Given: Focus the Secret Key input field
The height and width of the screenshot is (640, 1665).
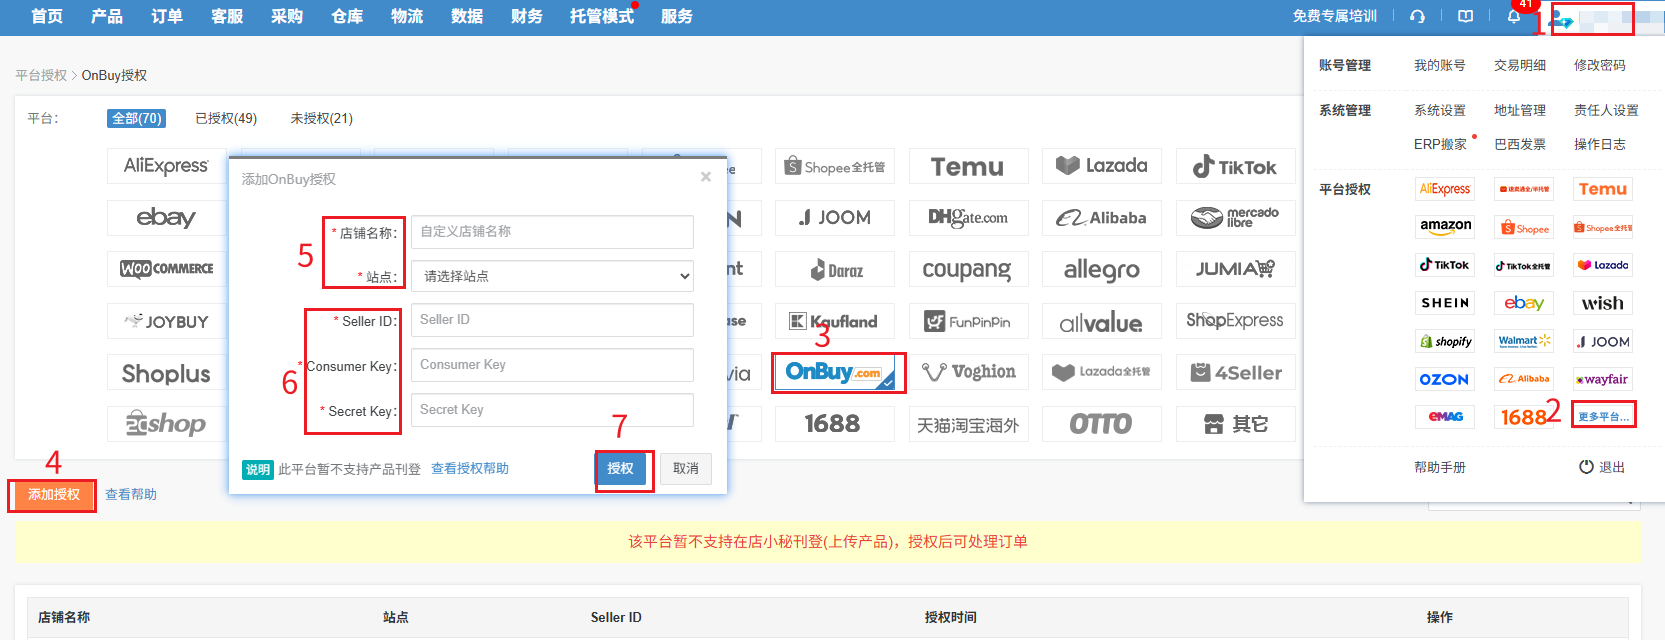Looking at the screenshot, I should [x=552, y=410].
